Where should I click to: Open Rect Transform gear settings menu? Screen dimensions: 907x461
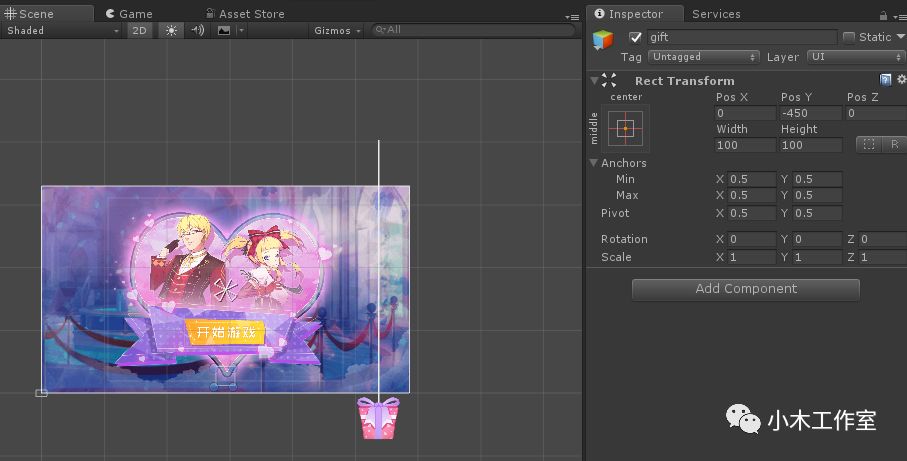pyautogui.click(x=901, y=80)
